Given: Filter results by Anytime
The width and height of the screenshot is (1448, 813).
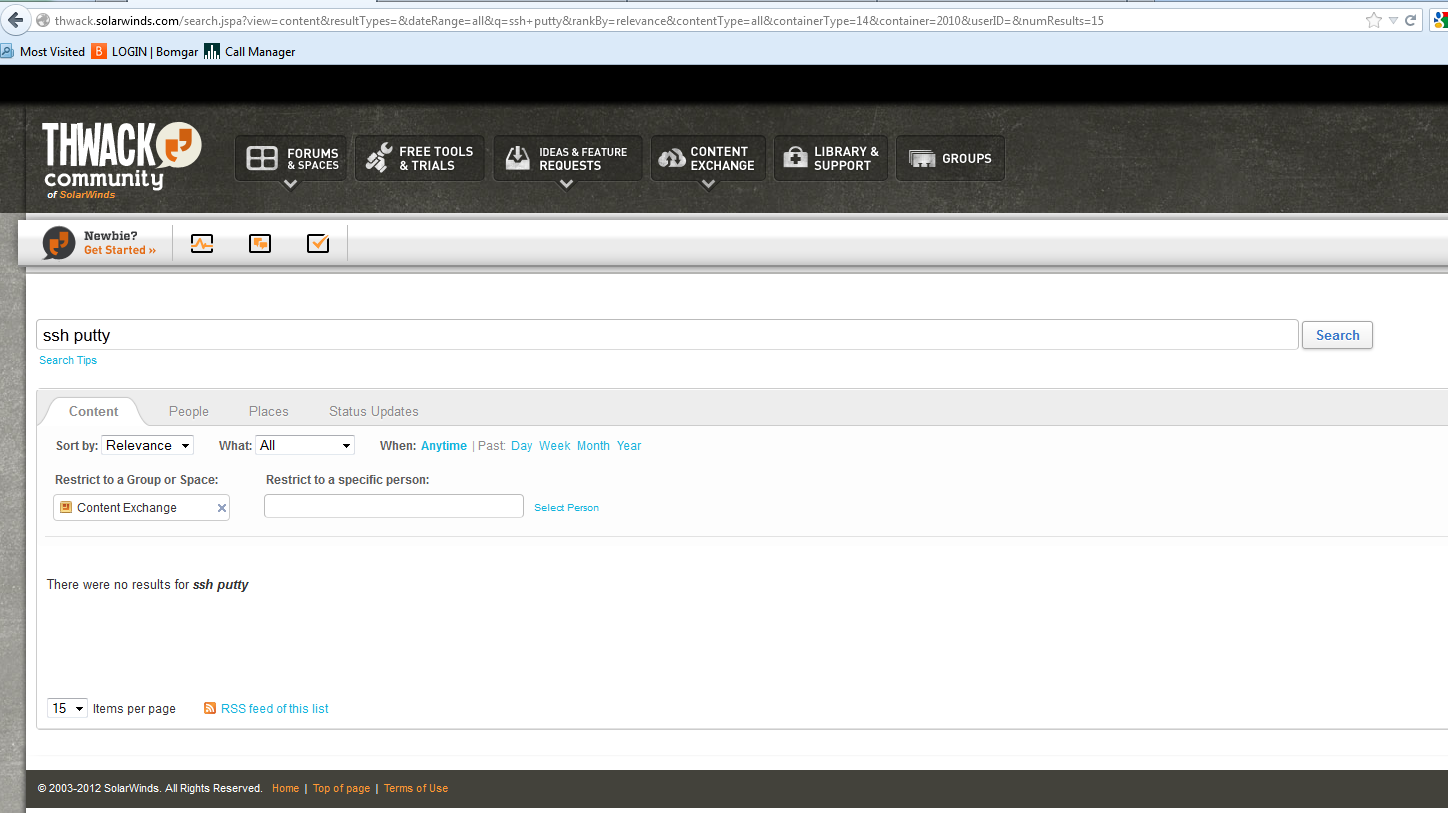Looking at the screenshot, I should pos(444,446).
